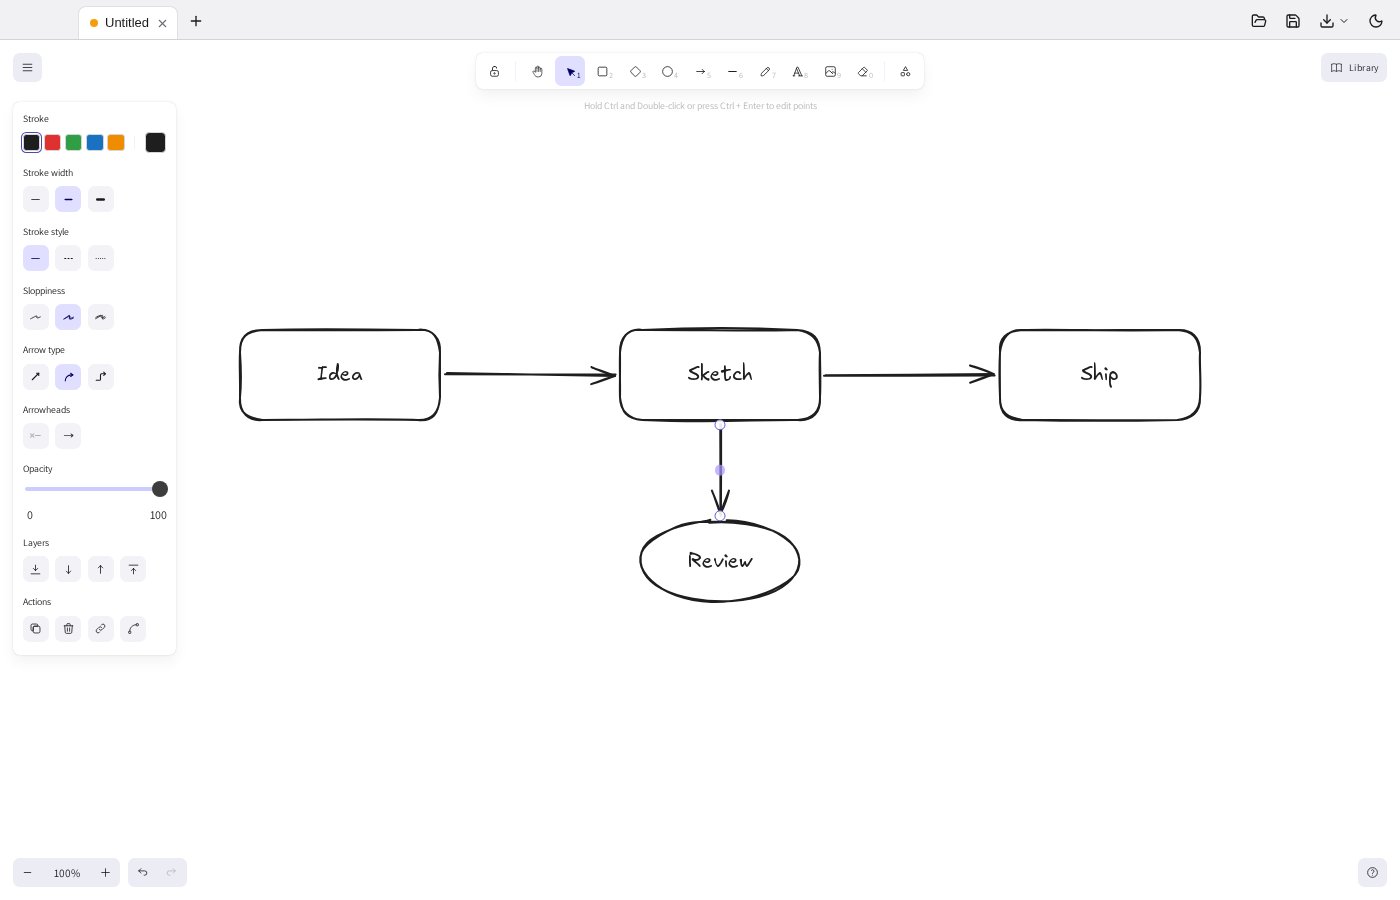Screen dimensions: 1400x900
Task: Select the Arrow drawing tool
Action: (x=701, y=72)
